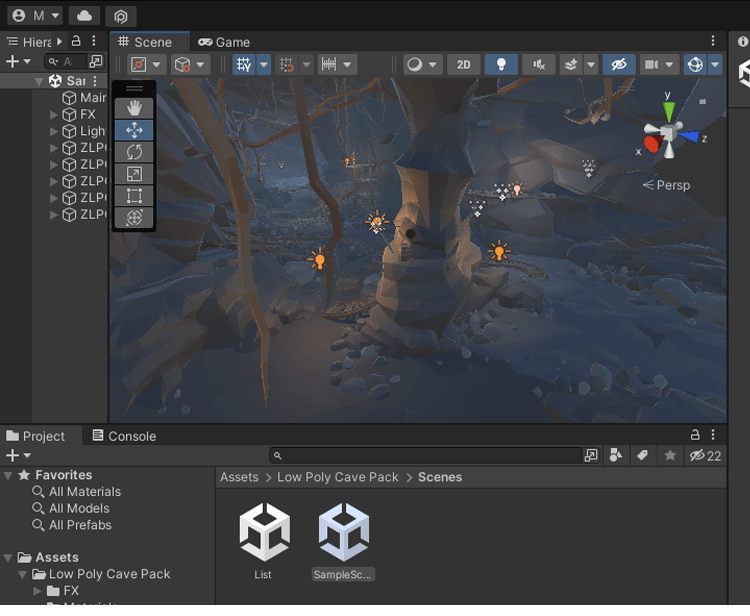
Task: Click the orange point light gizmo left of tower
Action: point(318,260)
